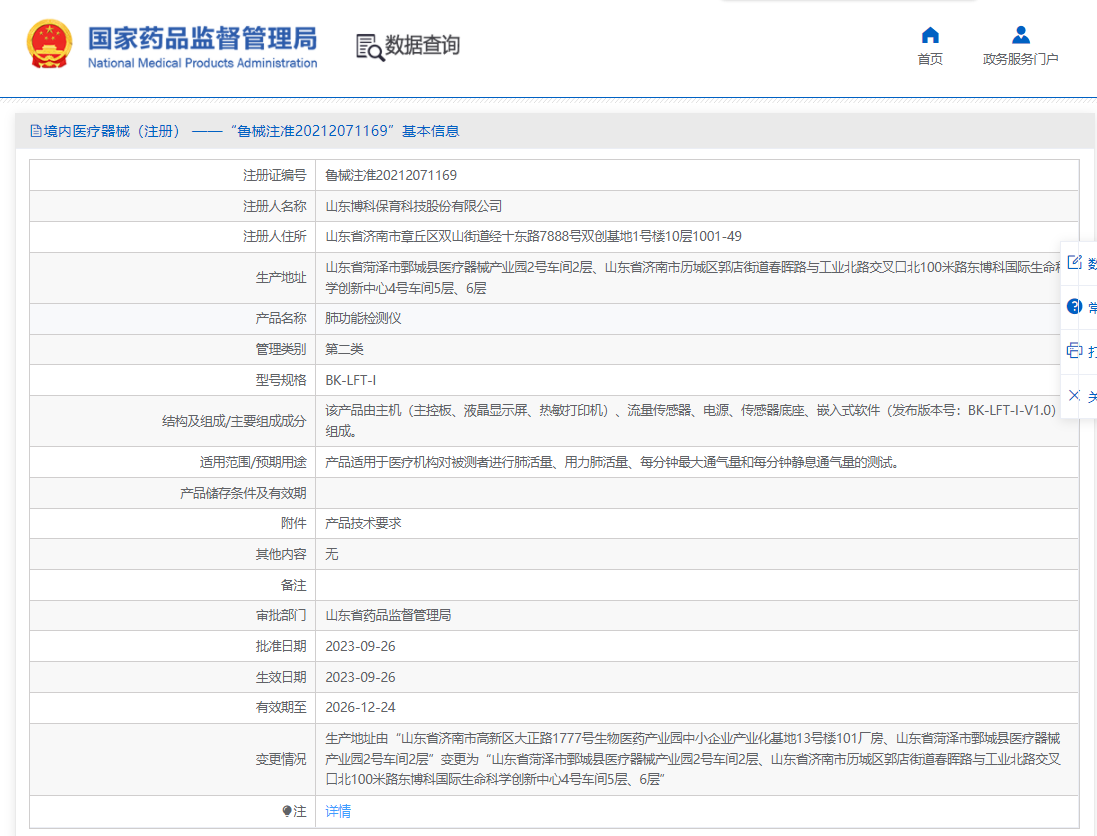1097x836 pixels.
Task: Click 国家药品监督管理局 site title
Action: [x=202, y=38]
